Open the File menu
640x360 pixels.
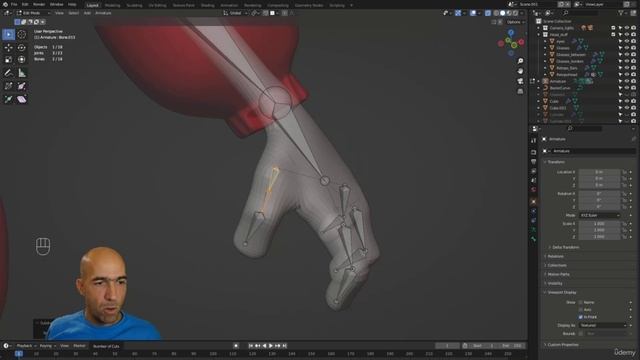pyautogui.click(x=14, y=4)
